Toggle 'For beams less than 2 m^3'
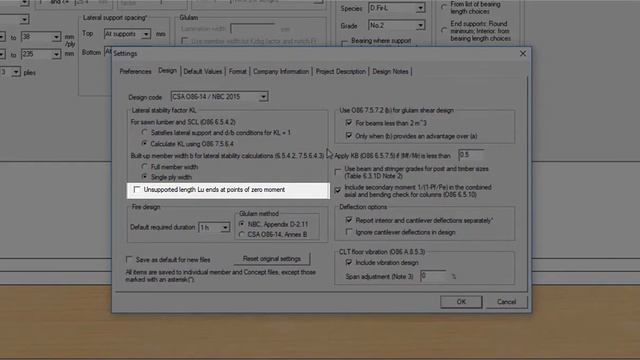Image resolution: width=640 pixels, height=360 pixels. coord(349,123)
